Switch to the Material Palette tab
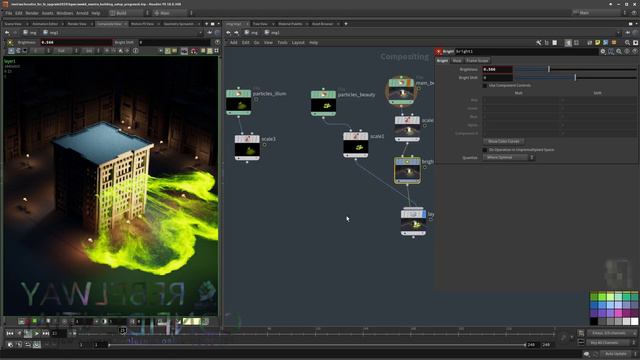The width and height of the screenshot is (640, 360). (x=290, y=24)
